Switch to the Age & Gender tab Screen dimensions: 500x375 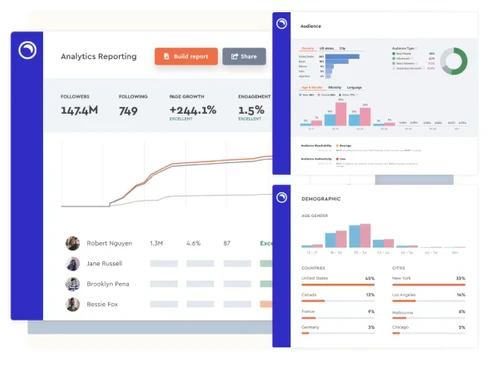click(312, 87)
